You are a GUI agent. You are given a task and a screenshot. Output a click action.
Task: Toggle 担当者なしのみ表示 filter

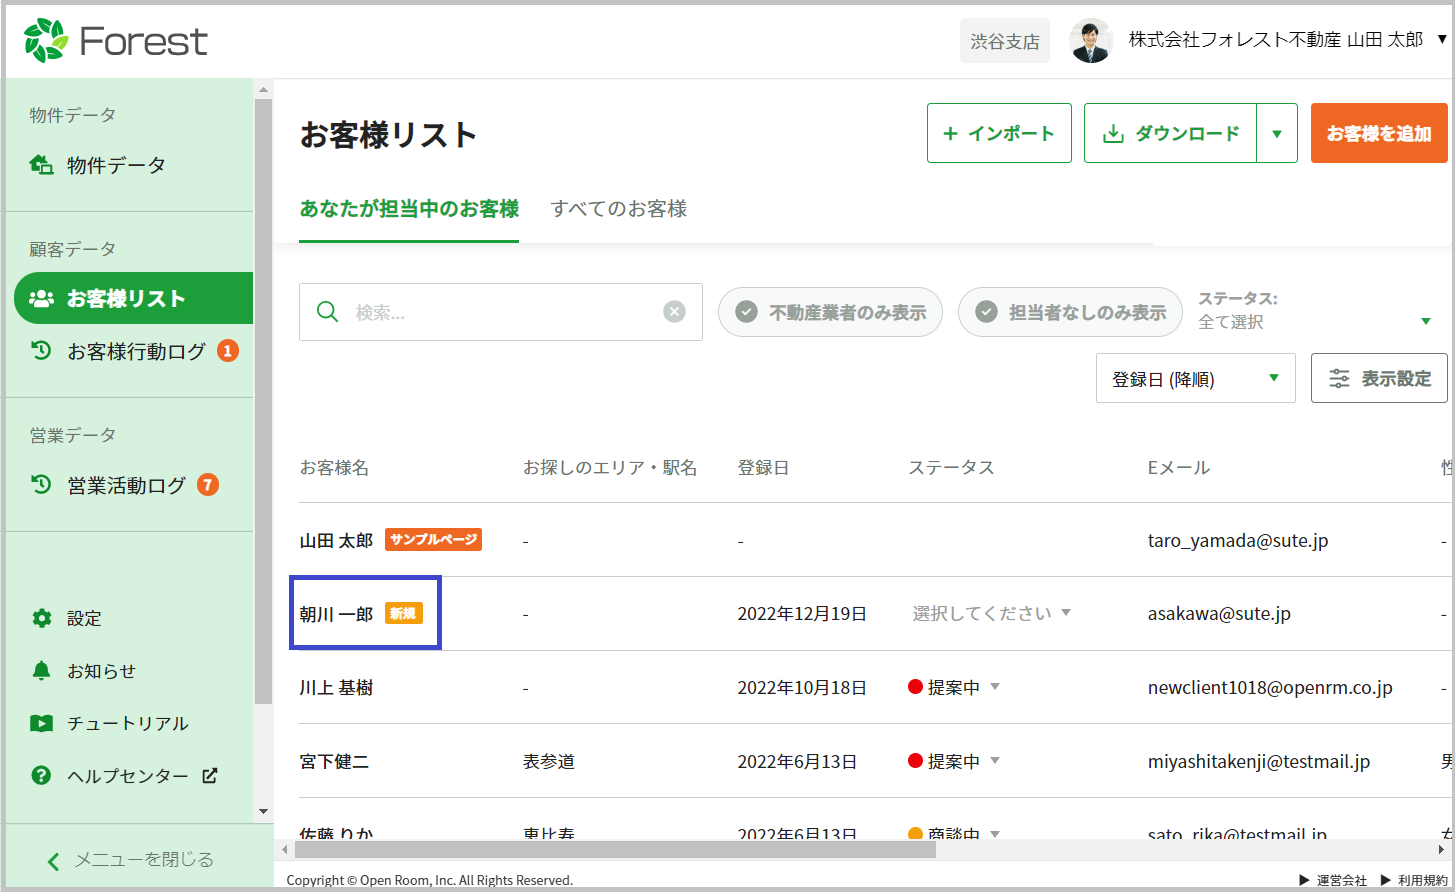pos(1070,313)
